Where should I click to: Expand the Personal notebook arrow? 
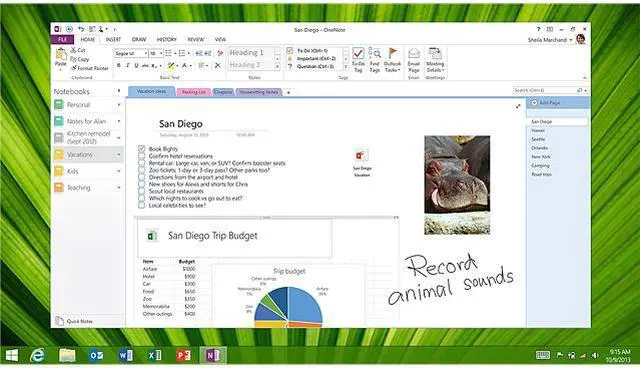[119, 105]
